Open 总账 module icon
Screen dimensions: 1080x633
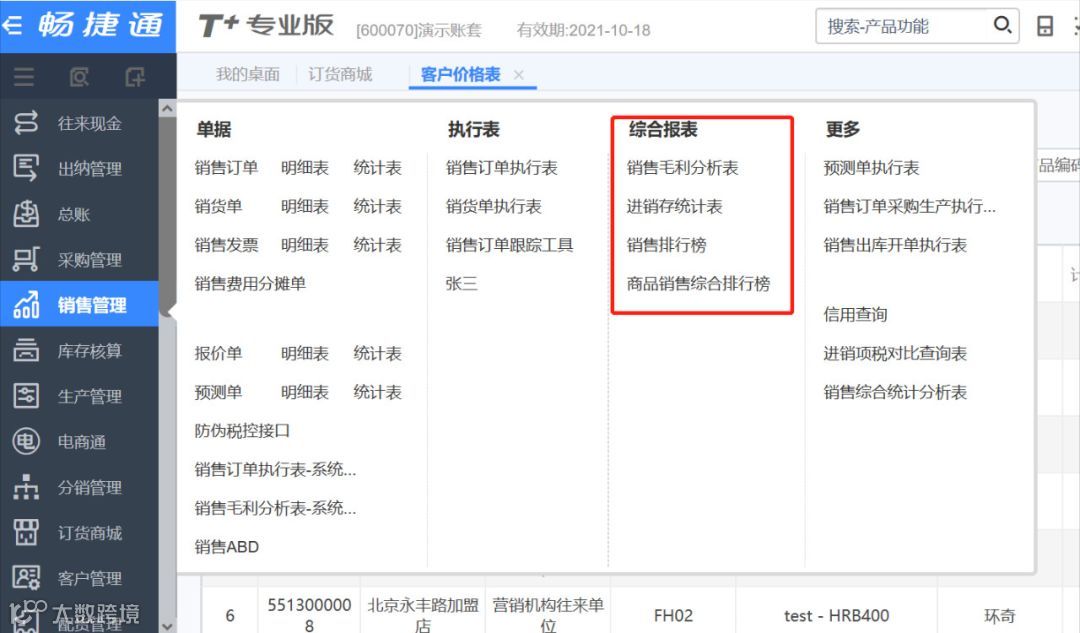(26, 214)
